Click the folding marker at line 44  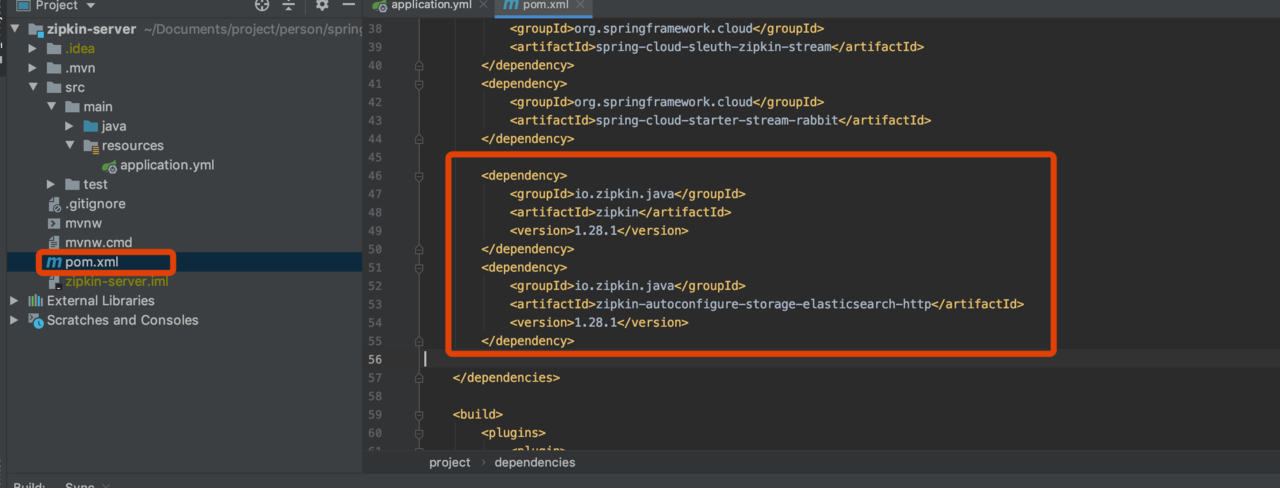pos(420,139)
